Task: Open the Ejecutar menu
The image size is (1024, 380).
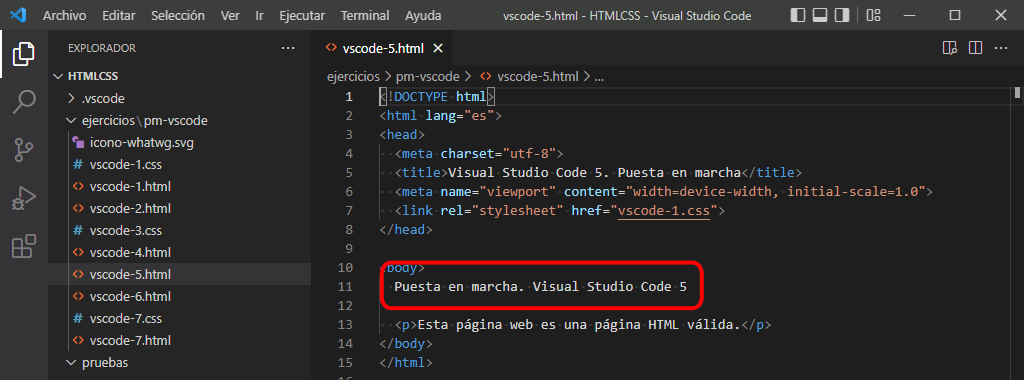Action: click(x=303, y=15)
